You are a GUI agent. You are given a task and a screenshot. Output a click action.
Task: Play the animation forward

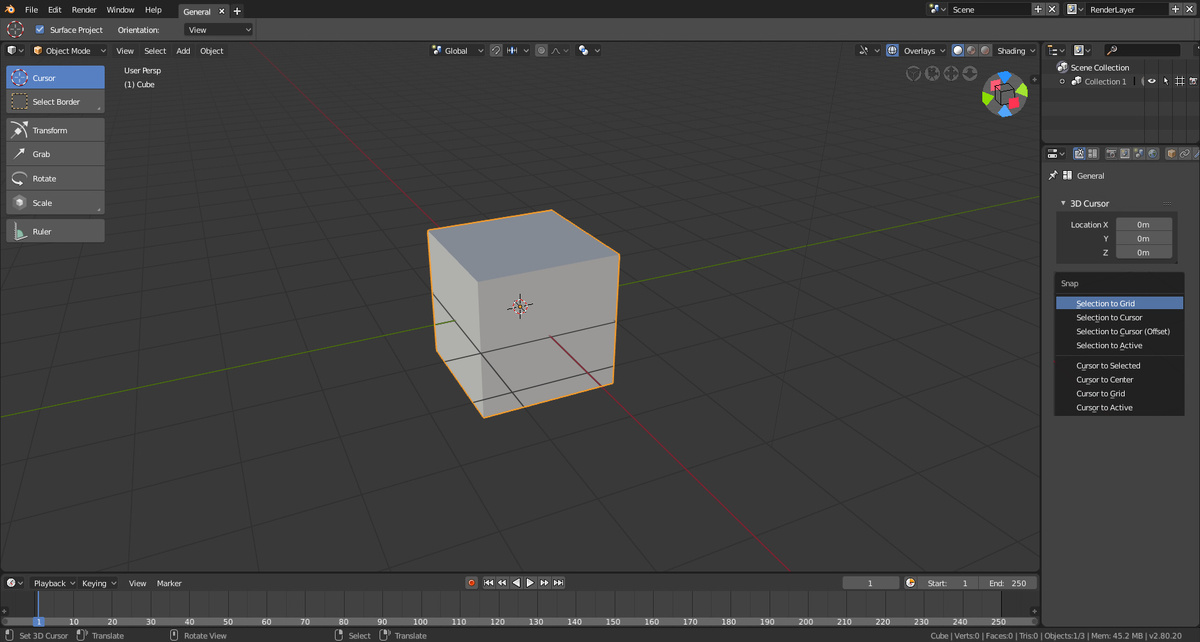pyautogui.click(x=530, y=583)
